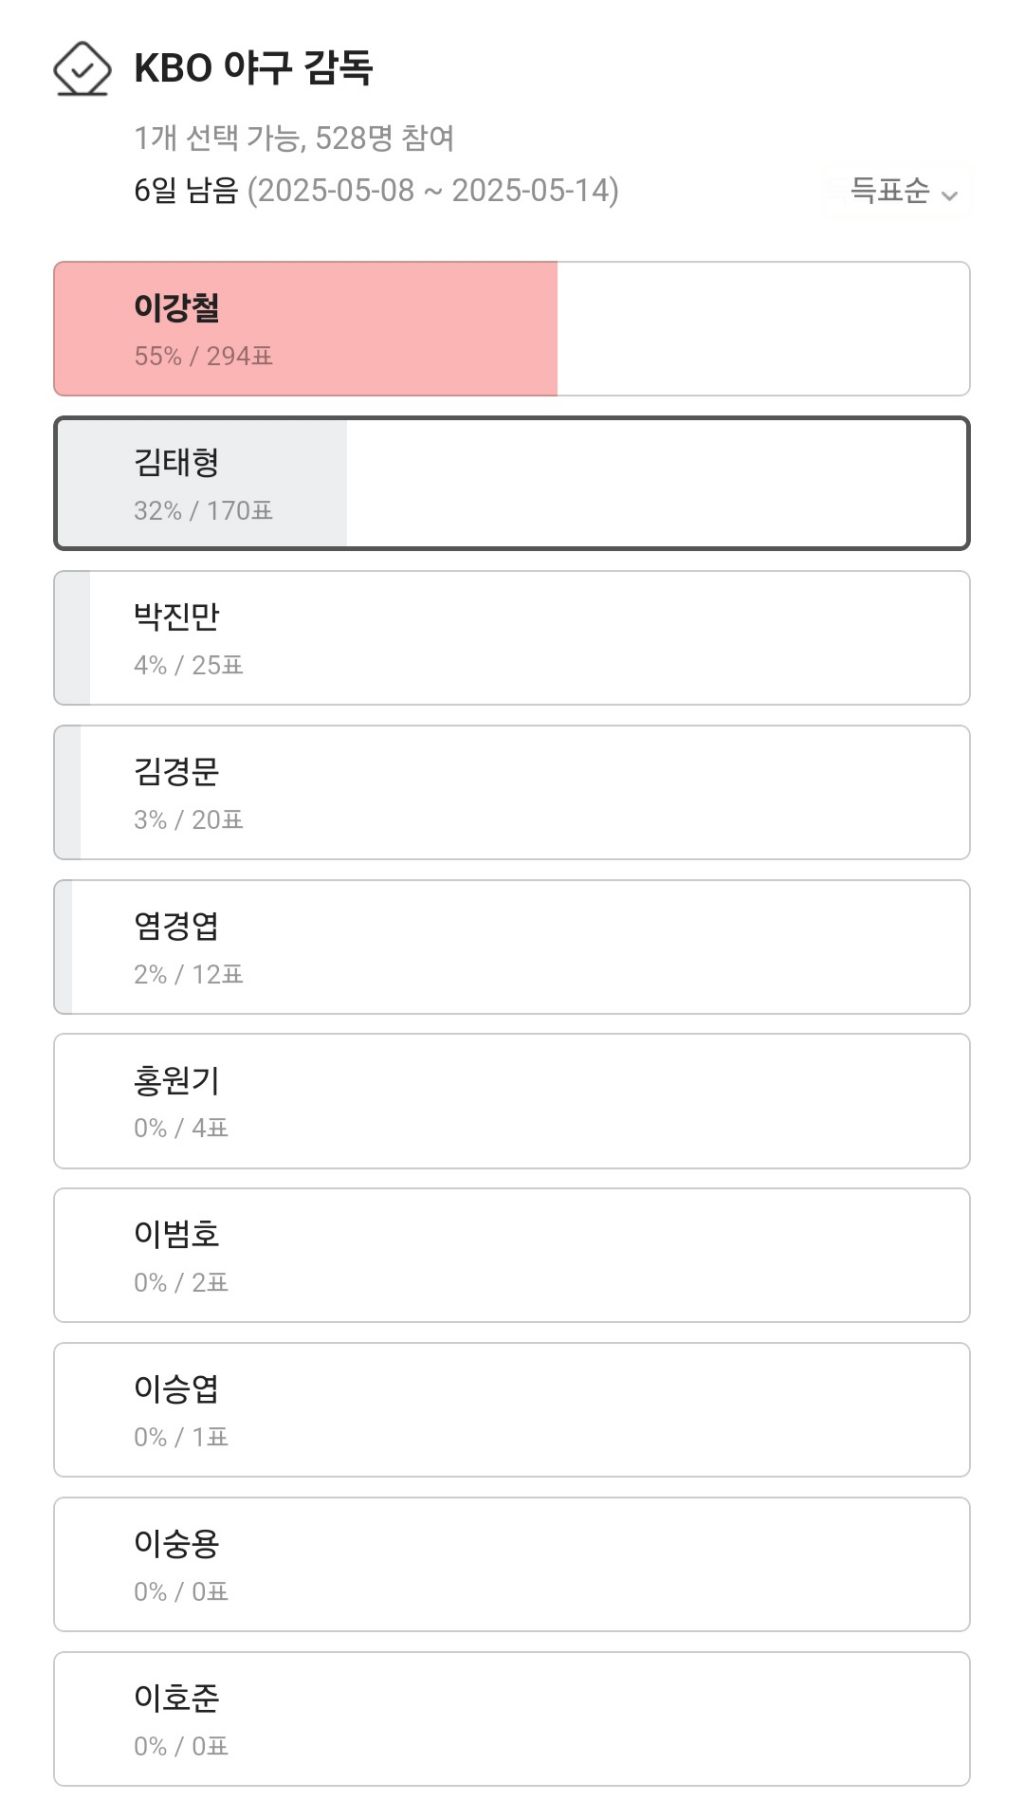The image size is (1024, 1800).
Task: Click the 528명 참여 participant count
Action: [x=385, y=138]
